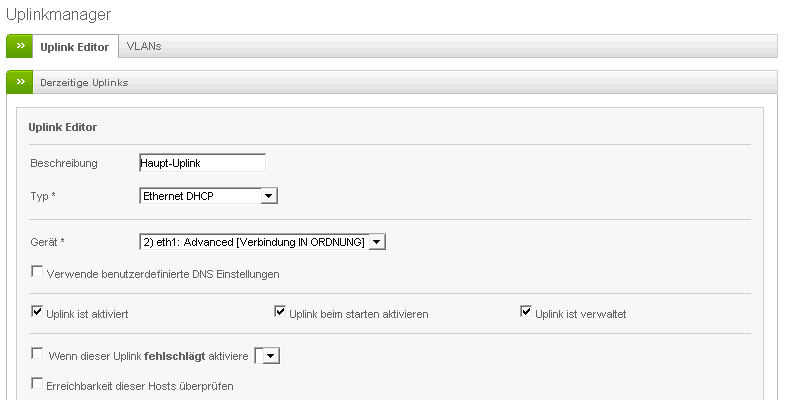Click the bold 'Uplink Editor' form section heading
This screenshot has width=785, height=400.
tap(62, 127)
